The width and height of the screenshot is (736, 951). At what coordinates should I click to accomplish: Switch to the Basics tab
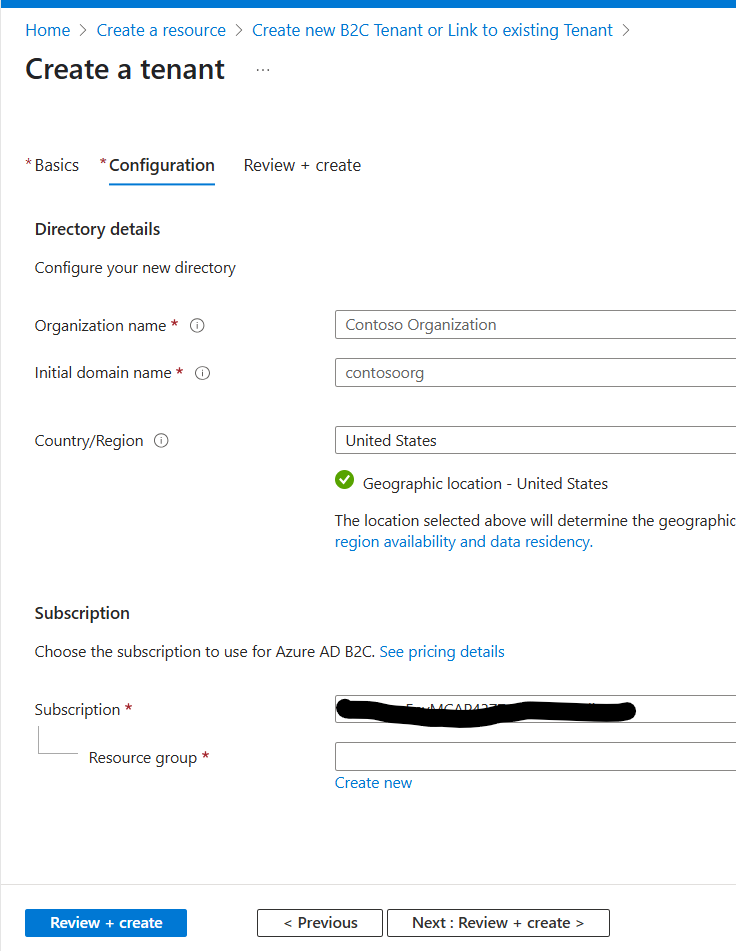tap(56, 165)
